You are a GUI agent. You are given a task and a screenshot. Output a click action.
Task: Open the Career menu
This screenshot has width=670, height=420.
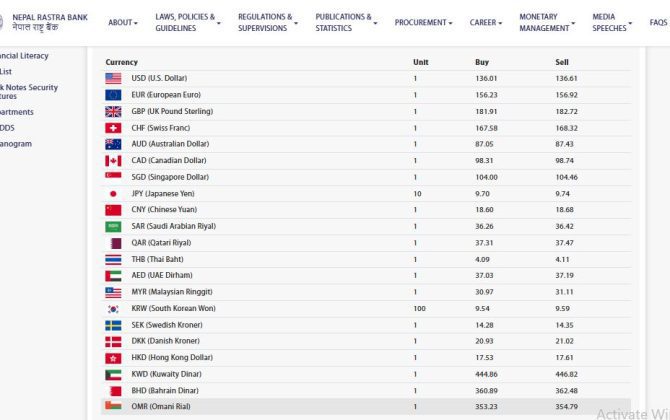(x=489, y=22)
